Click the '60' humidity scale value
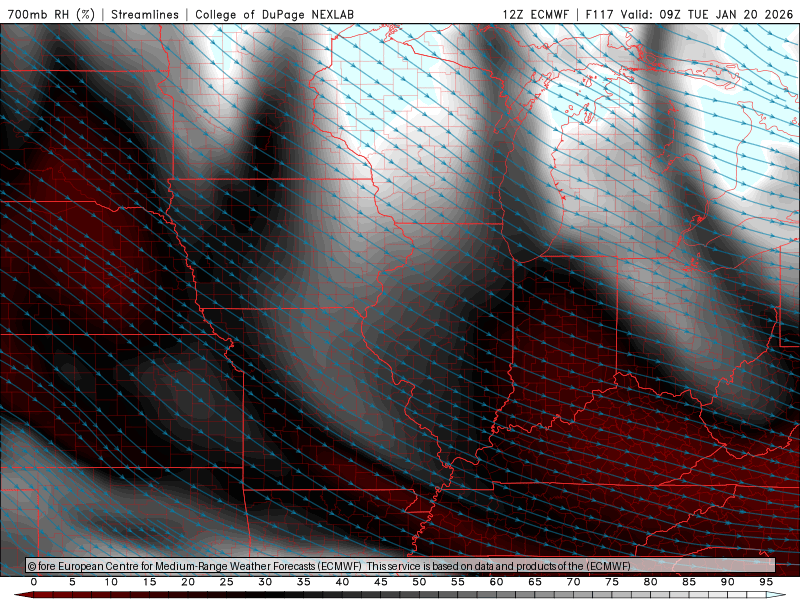The height and width of the screenshot is (600, 800). pos(496,582)
